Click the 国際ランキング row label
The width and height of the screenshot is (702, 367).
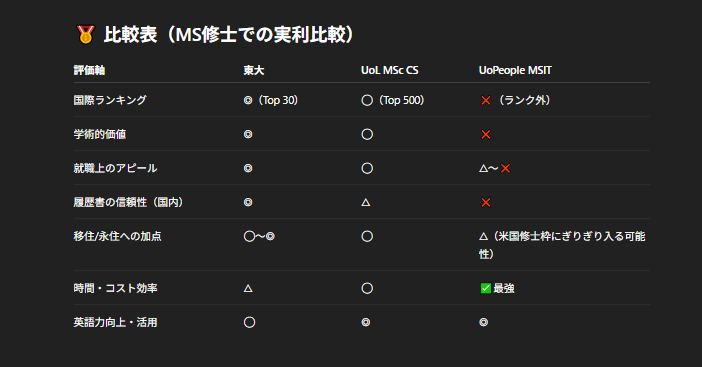pyautogui.click(x=110, y=100)
